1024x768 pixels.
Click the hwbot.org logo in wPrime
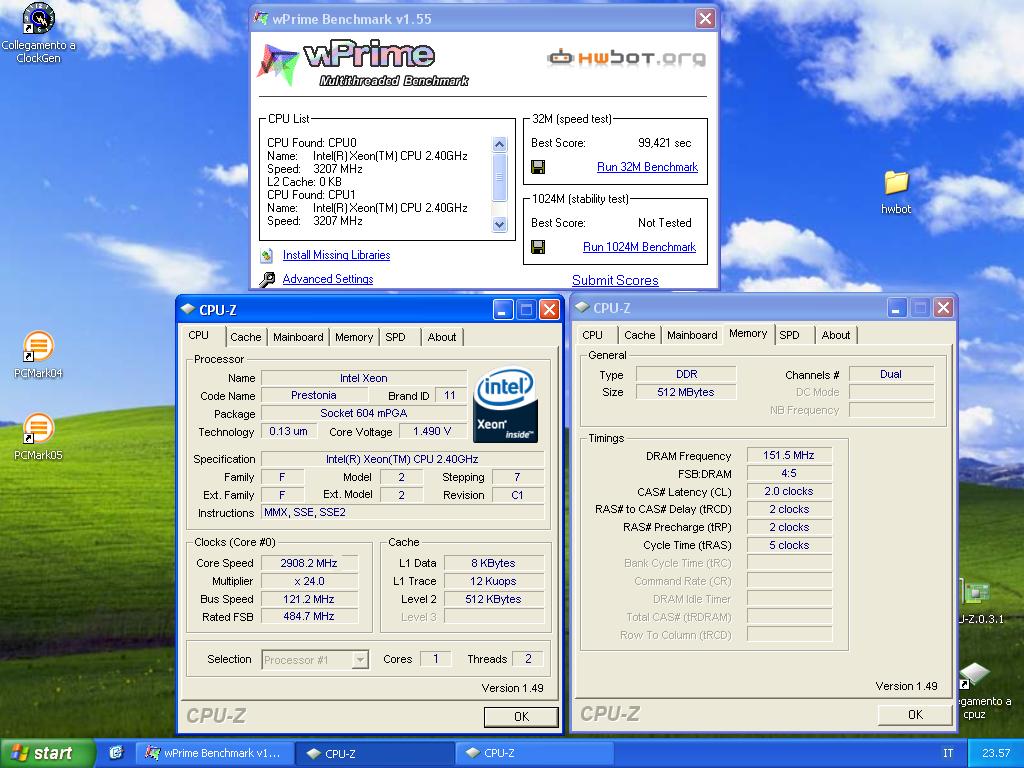[x=626, y=58]
